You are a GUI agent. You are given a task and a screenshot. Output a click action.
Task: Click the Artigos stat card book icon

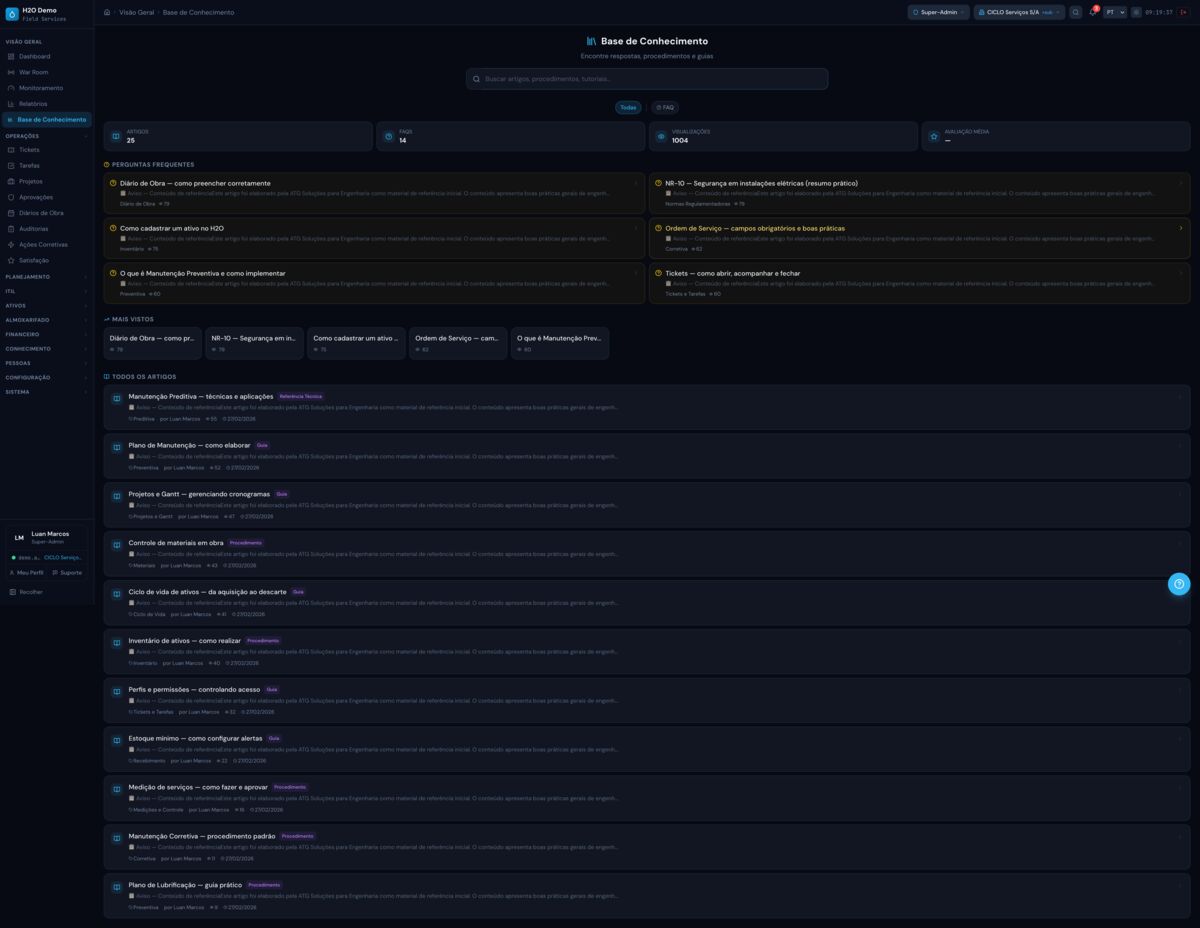116,136
